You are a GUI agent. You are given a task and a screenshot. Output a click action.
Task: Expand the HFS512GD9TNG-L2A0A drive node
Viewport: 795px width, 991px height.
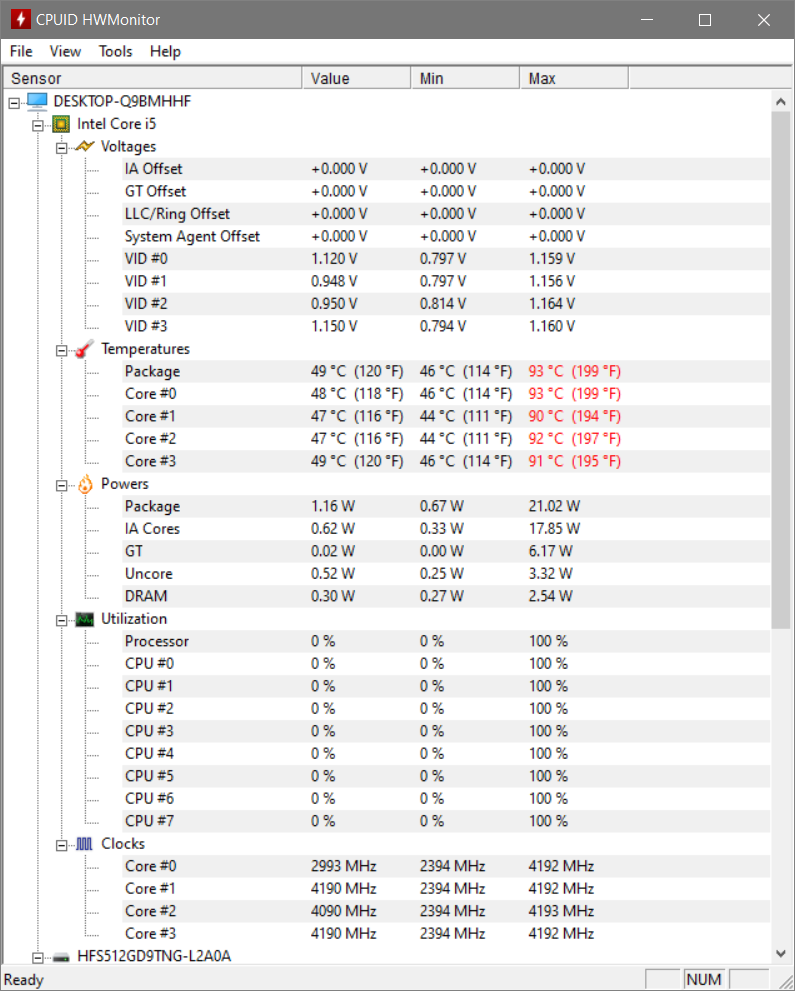37,956
